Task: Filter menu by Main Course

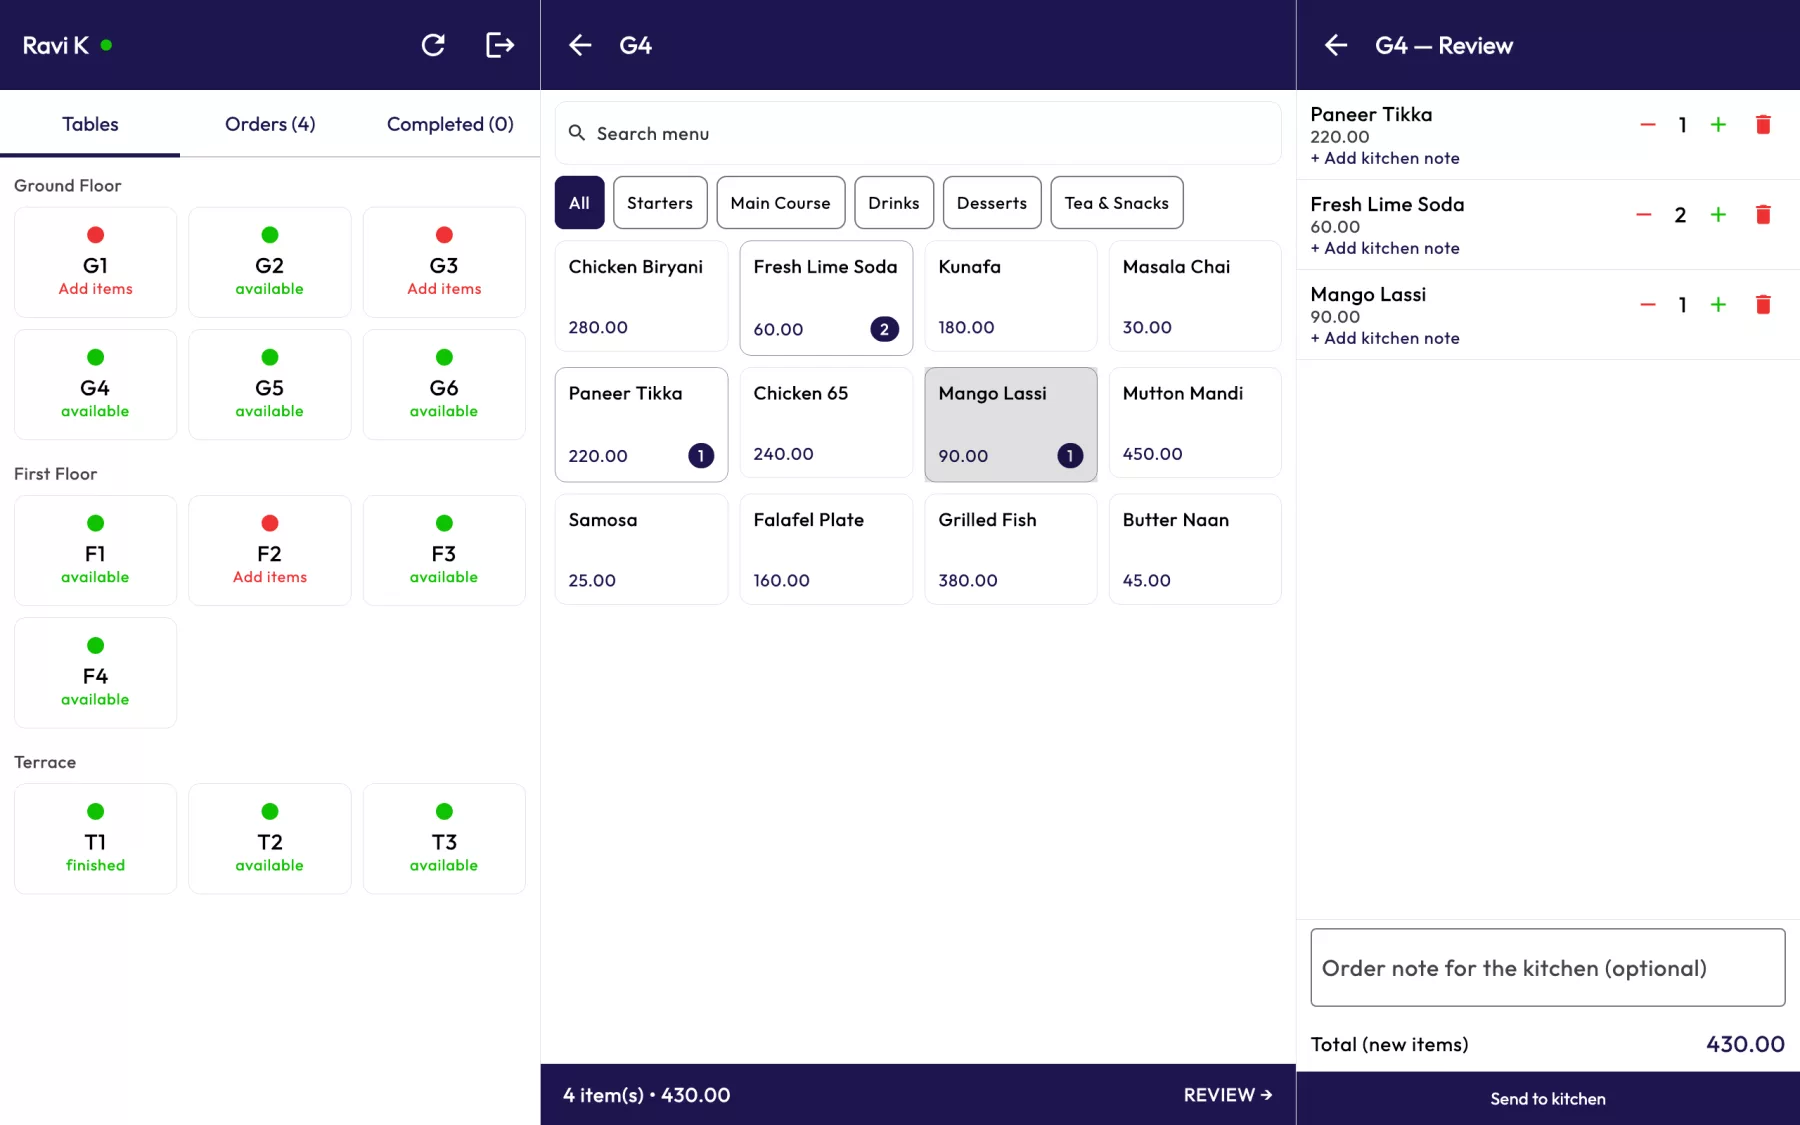Action: (780, 203)
